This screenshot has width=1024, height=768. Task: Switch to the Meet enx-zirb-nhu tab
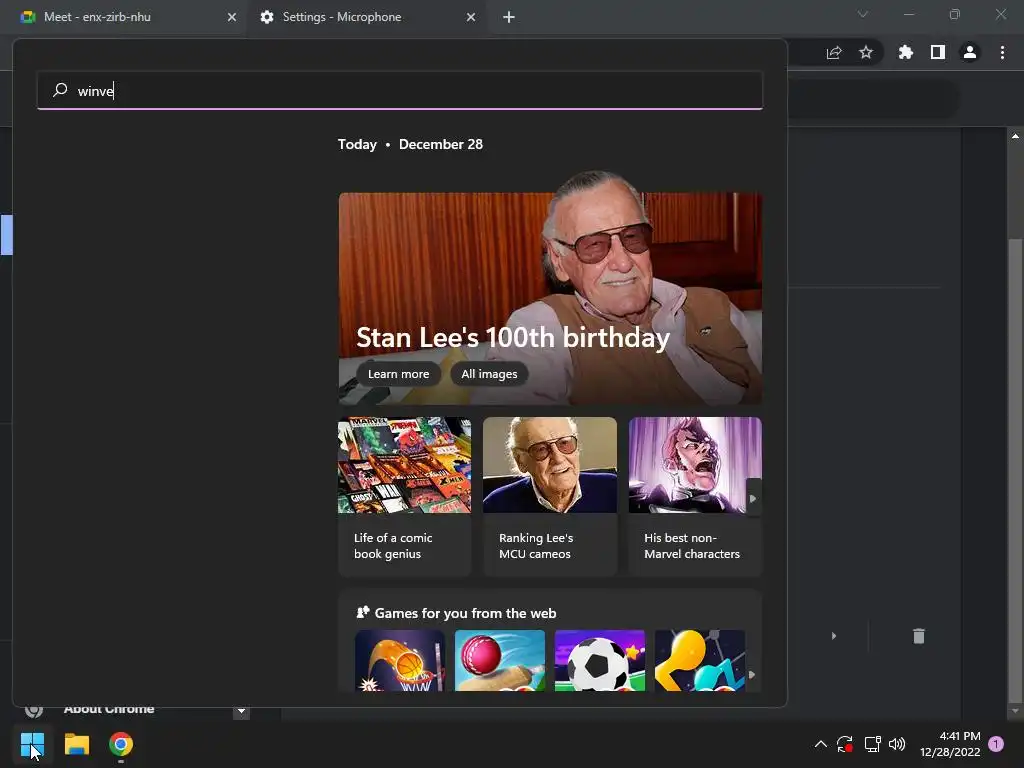(124, 17)
